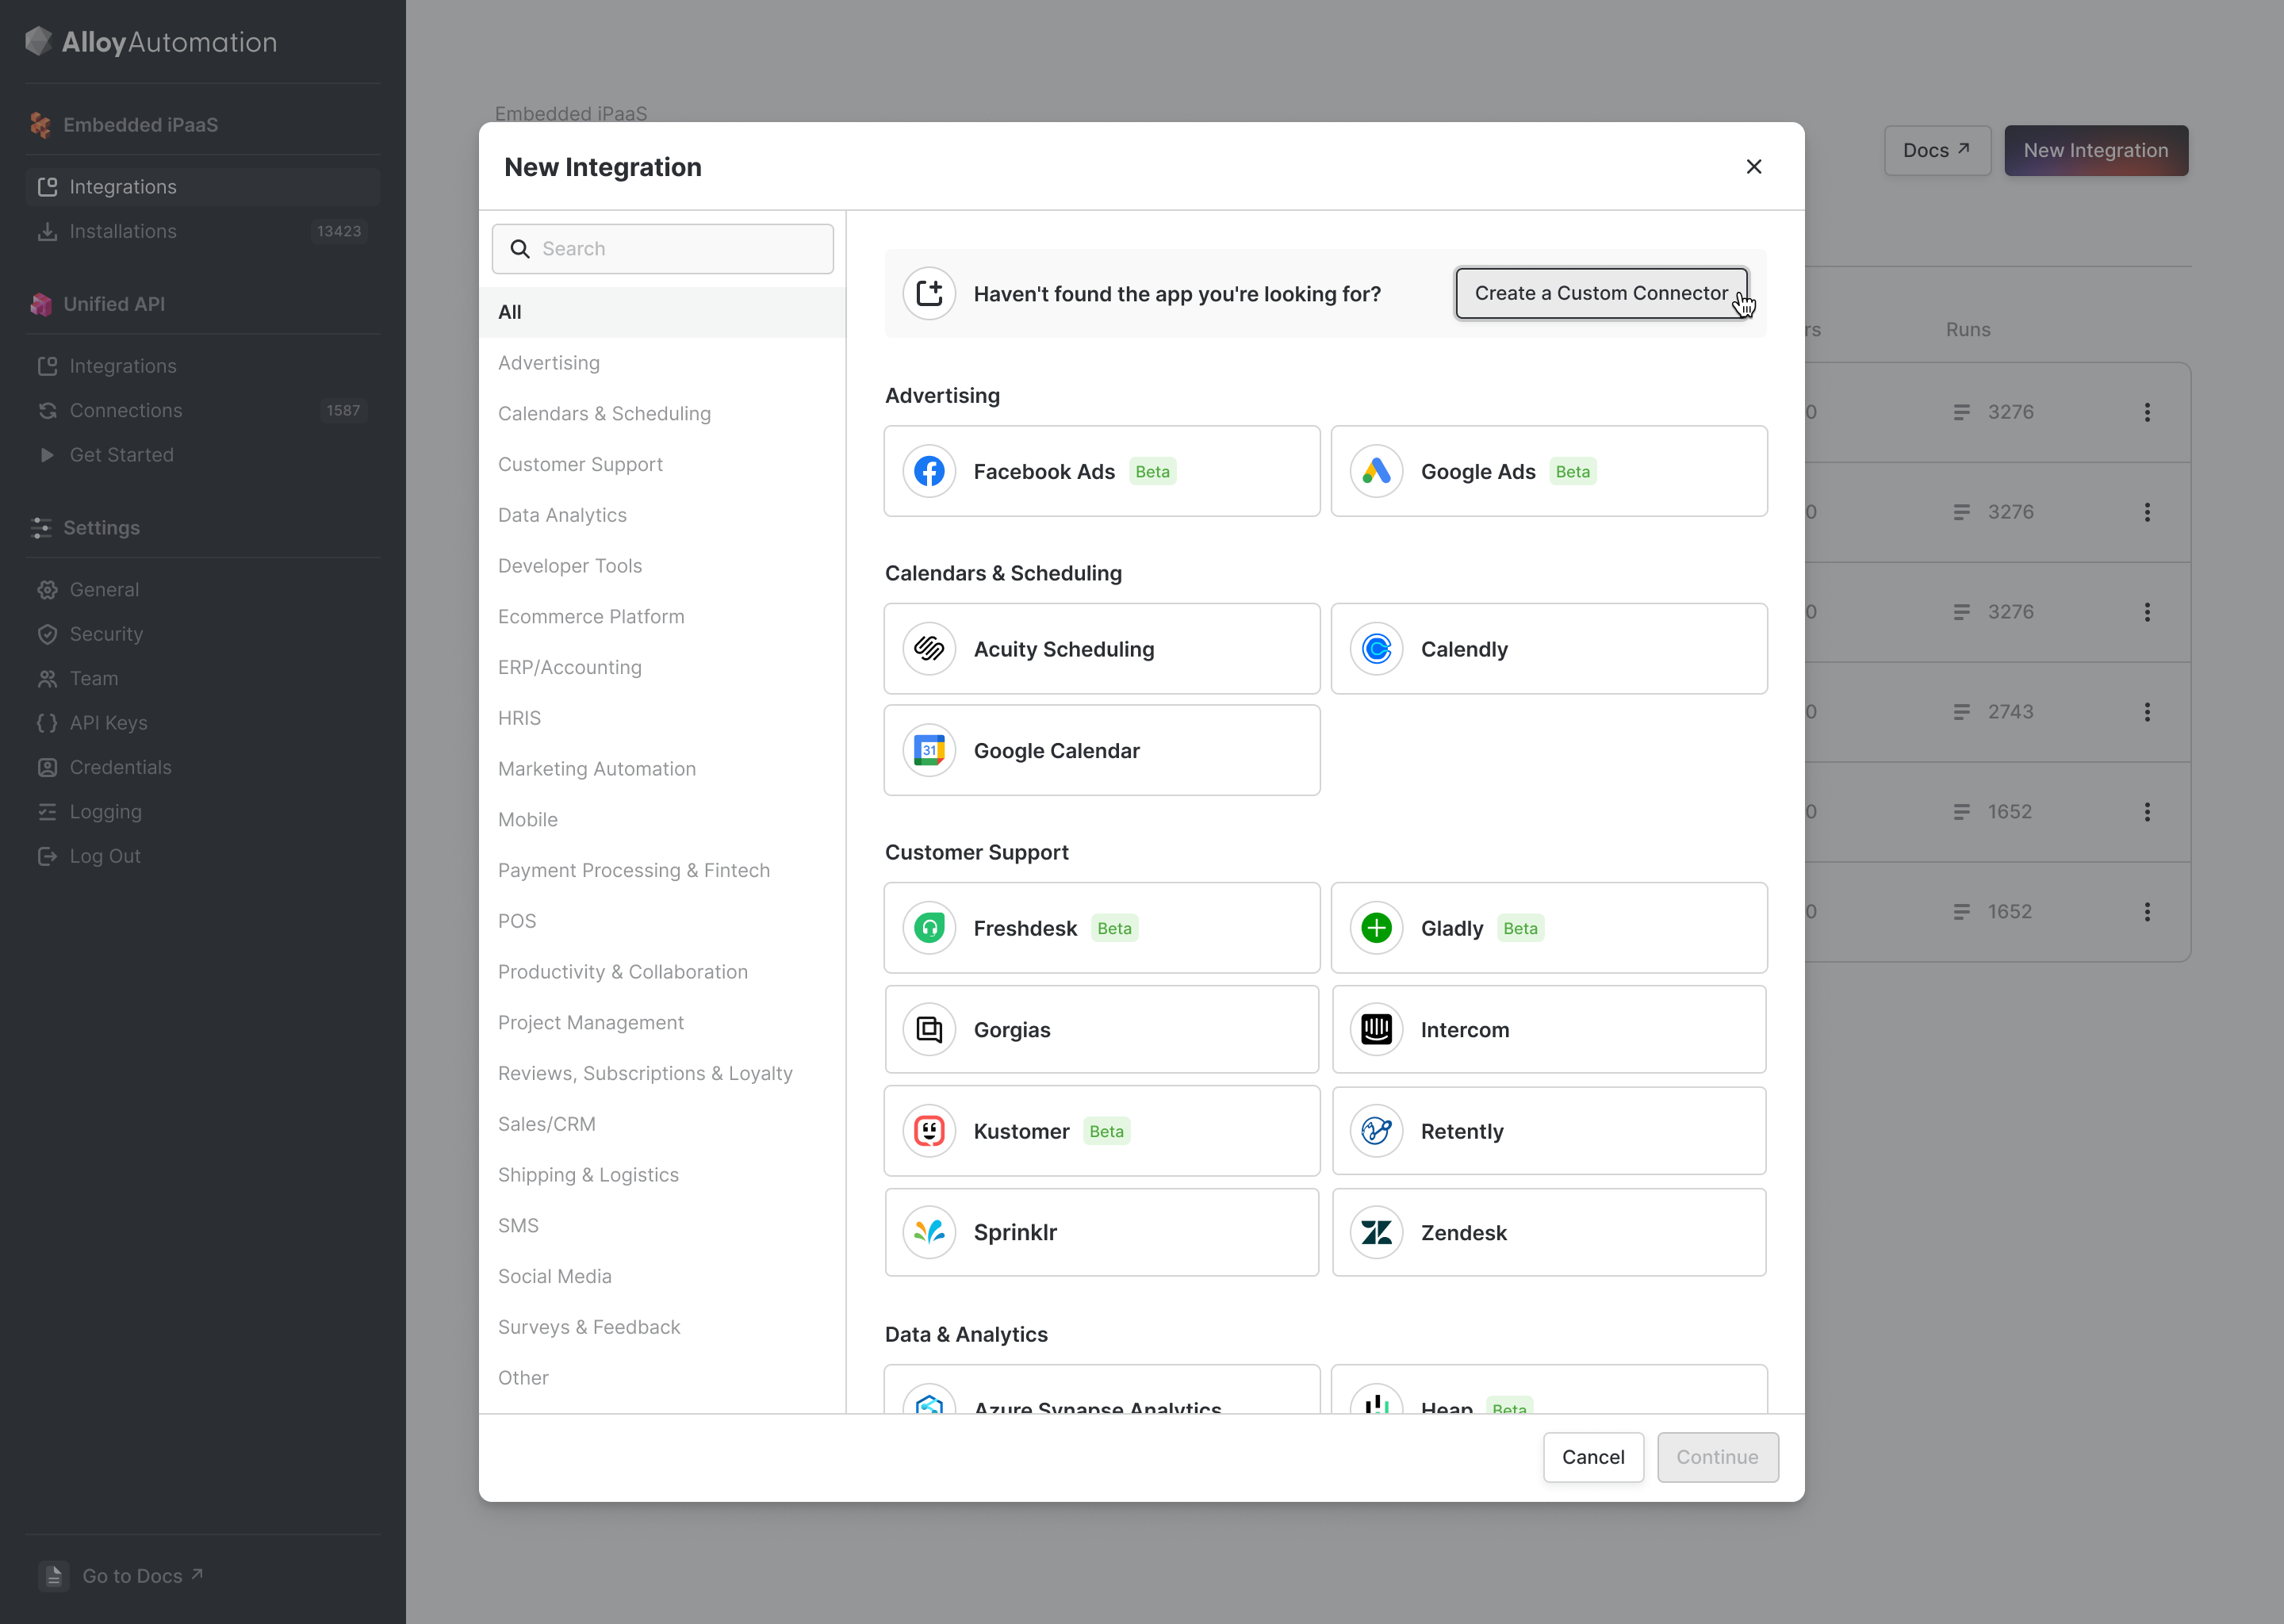Click the Unified API section icon

41,304
